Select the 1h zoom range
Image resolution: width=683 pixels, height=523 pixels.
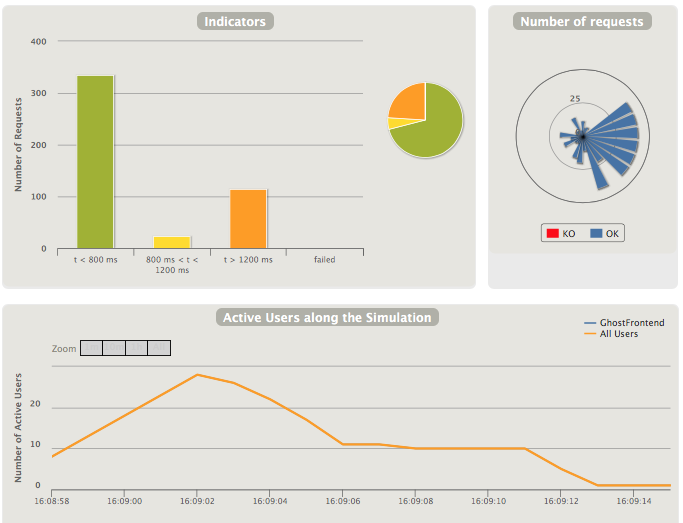click(137, 348)
